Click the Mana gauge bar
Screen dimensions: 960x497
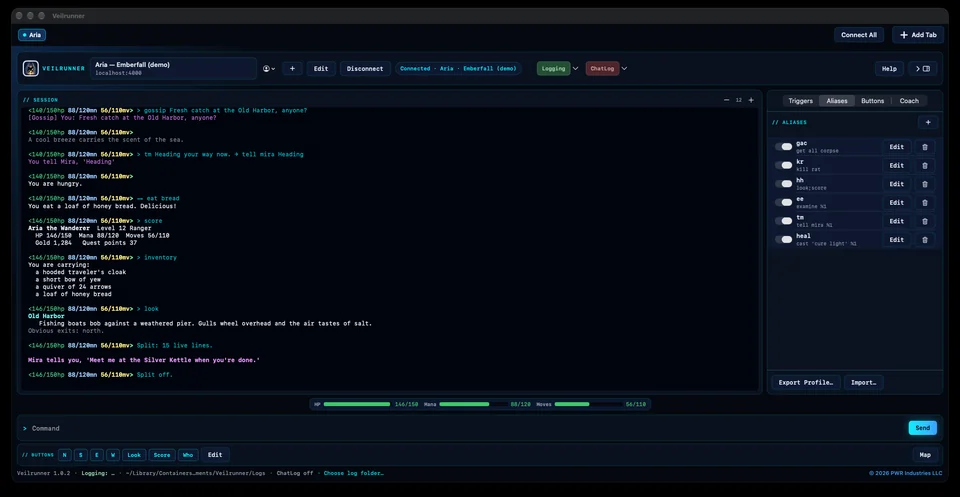tap(473, 404)
